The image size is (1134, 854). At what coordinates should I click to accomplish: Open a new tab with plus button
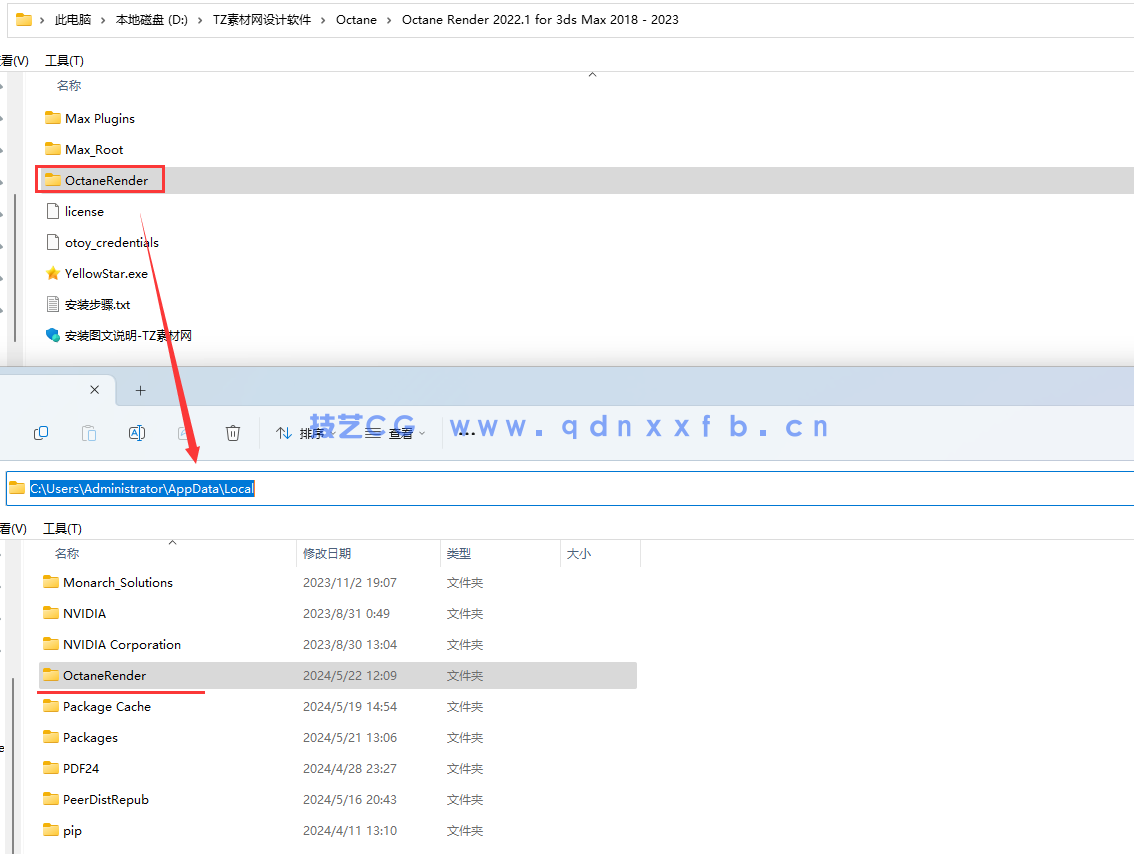point(141,390)
